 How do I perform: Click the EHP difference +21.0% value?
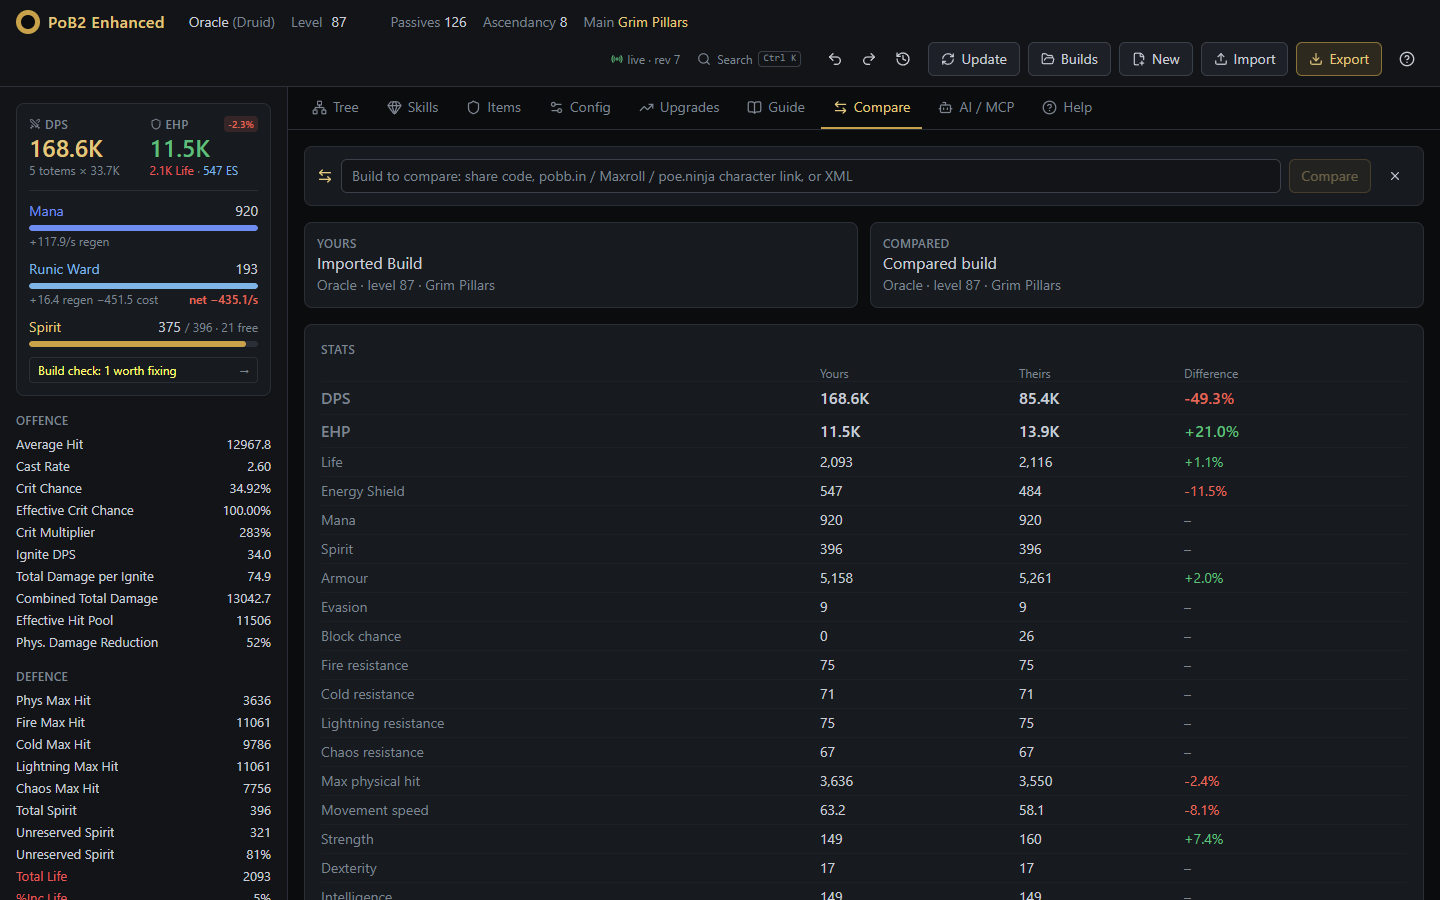tap(1211, 432)
